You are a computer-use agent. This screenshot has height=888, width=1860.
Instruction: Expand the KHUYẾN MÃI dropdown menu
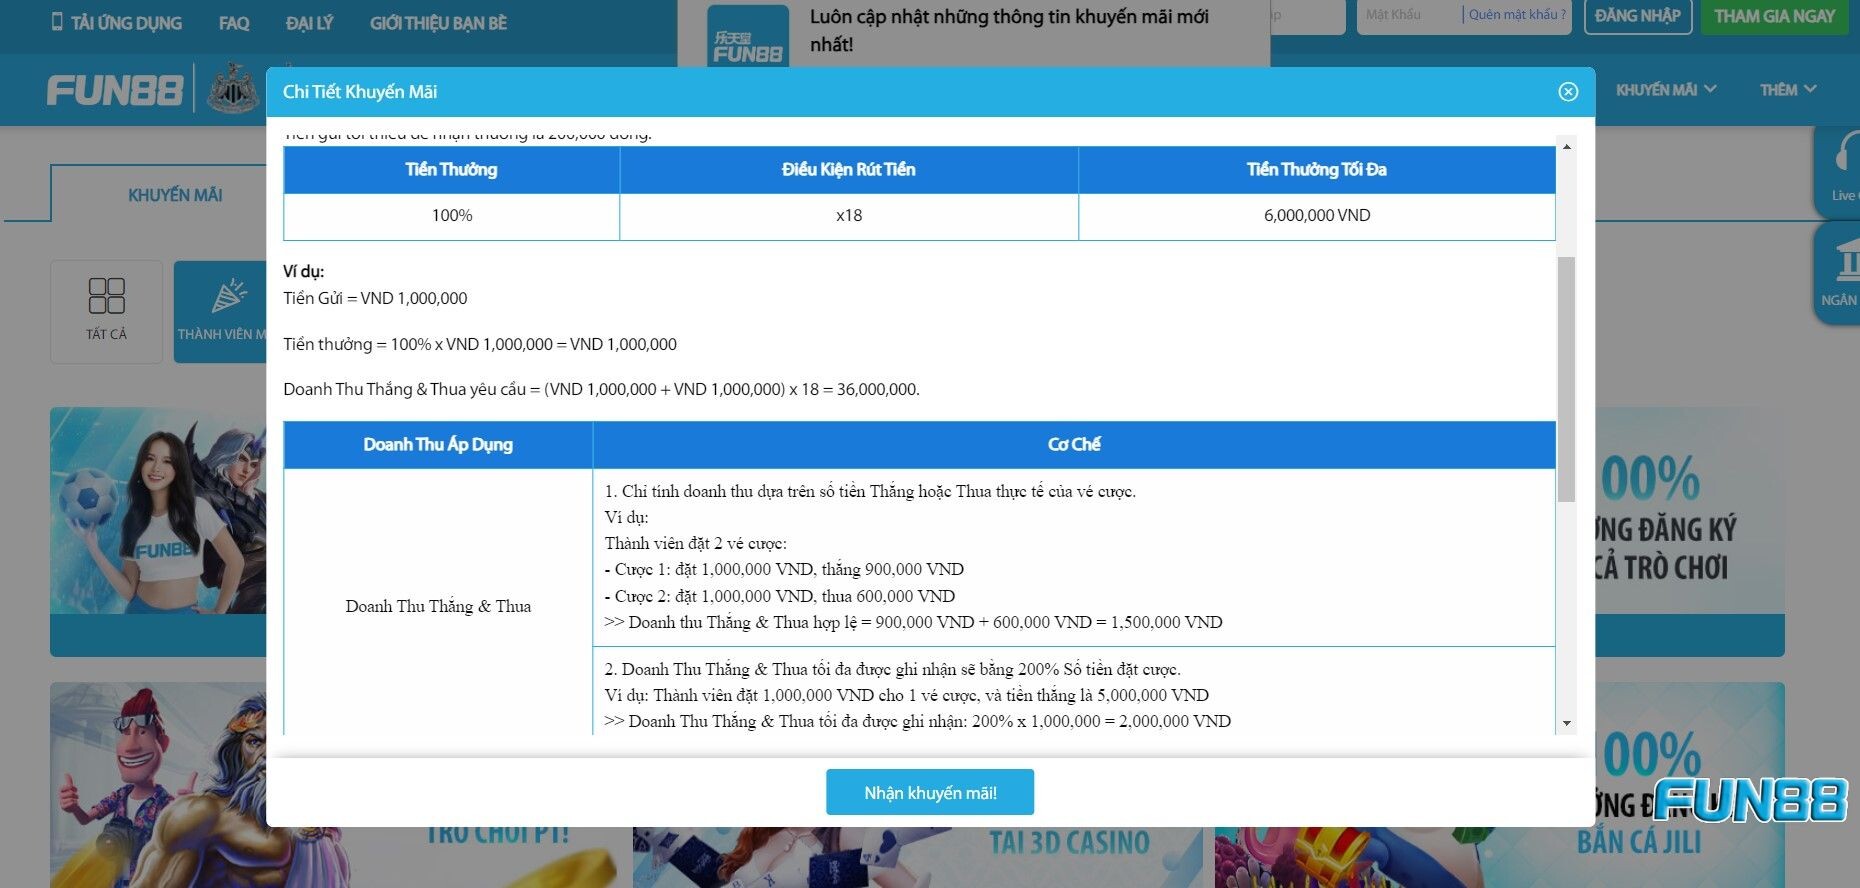coord(1666,90)
